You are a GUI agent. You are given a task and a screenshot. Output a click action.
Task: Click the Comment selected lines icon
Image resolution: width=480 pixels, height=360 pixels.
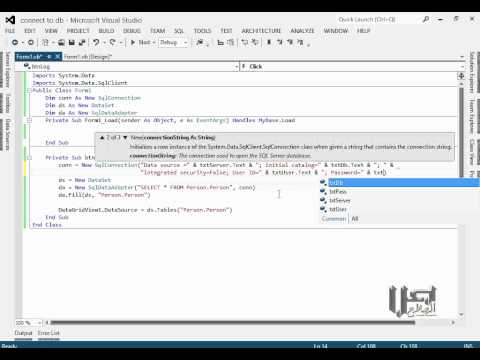[x=220, y=42]
